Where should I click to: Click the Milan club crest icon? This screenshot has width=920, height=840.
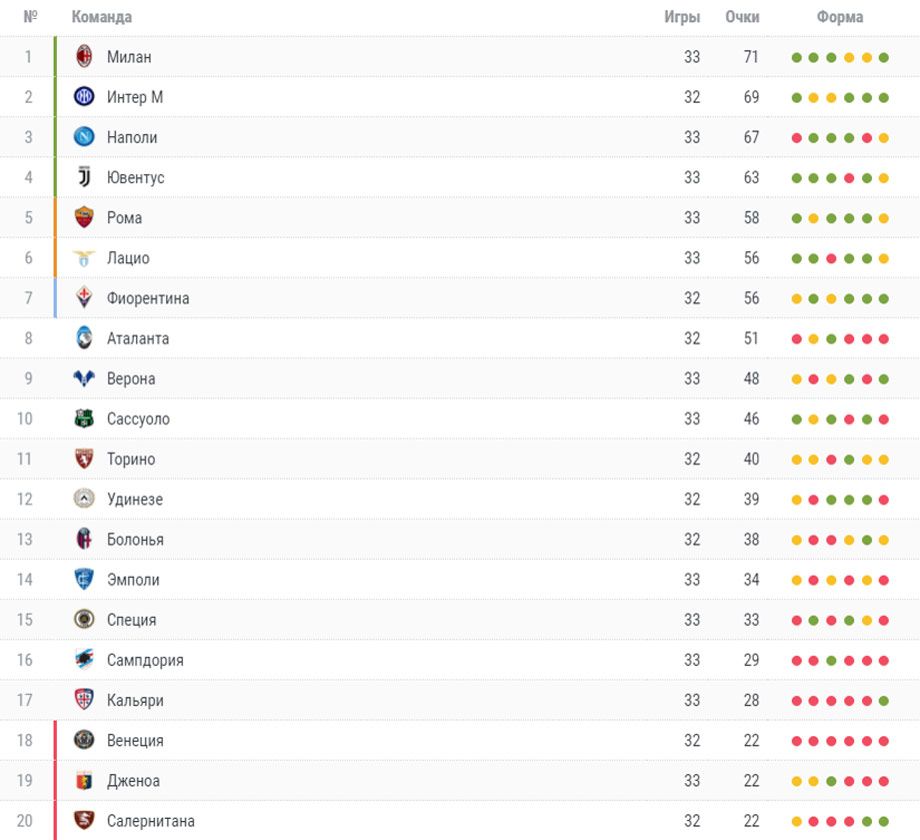[x=84, y=56]
